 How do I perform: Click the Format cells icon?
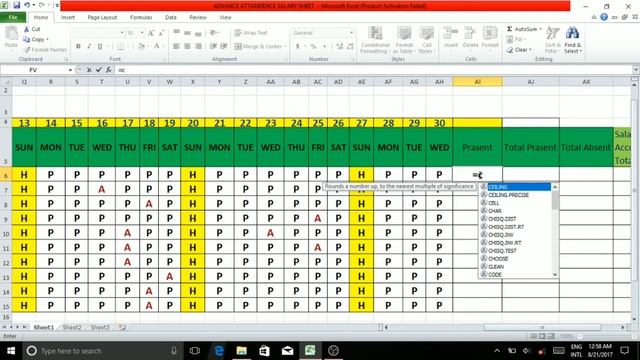[x=490, y=37]
